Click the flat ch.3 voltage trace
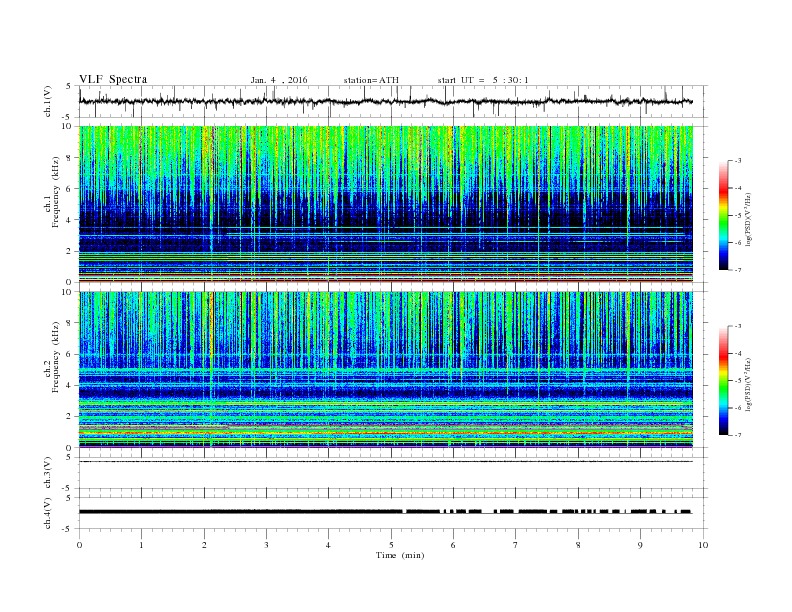Image resolution: width=792 pixels, height=612 pixels. [x=385, y=462]
